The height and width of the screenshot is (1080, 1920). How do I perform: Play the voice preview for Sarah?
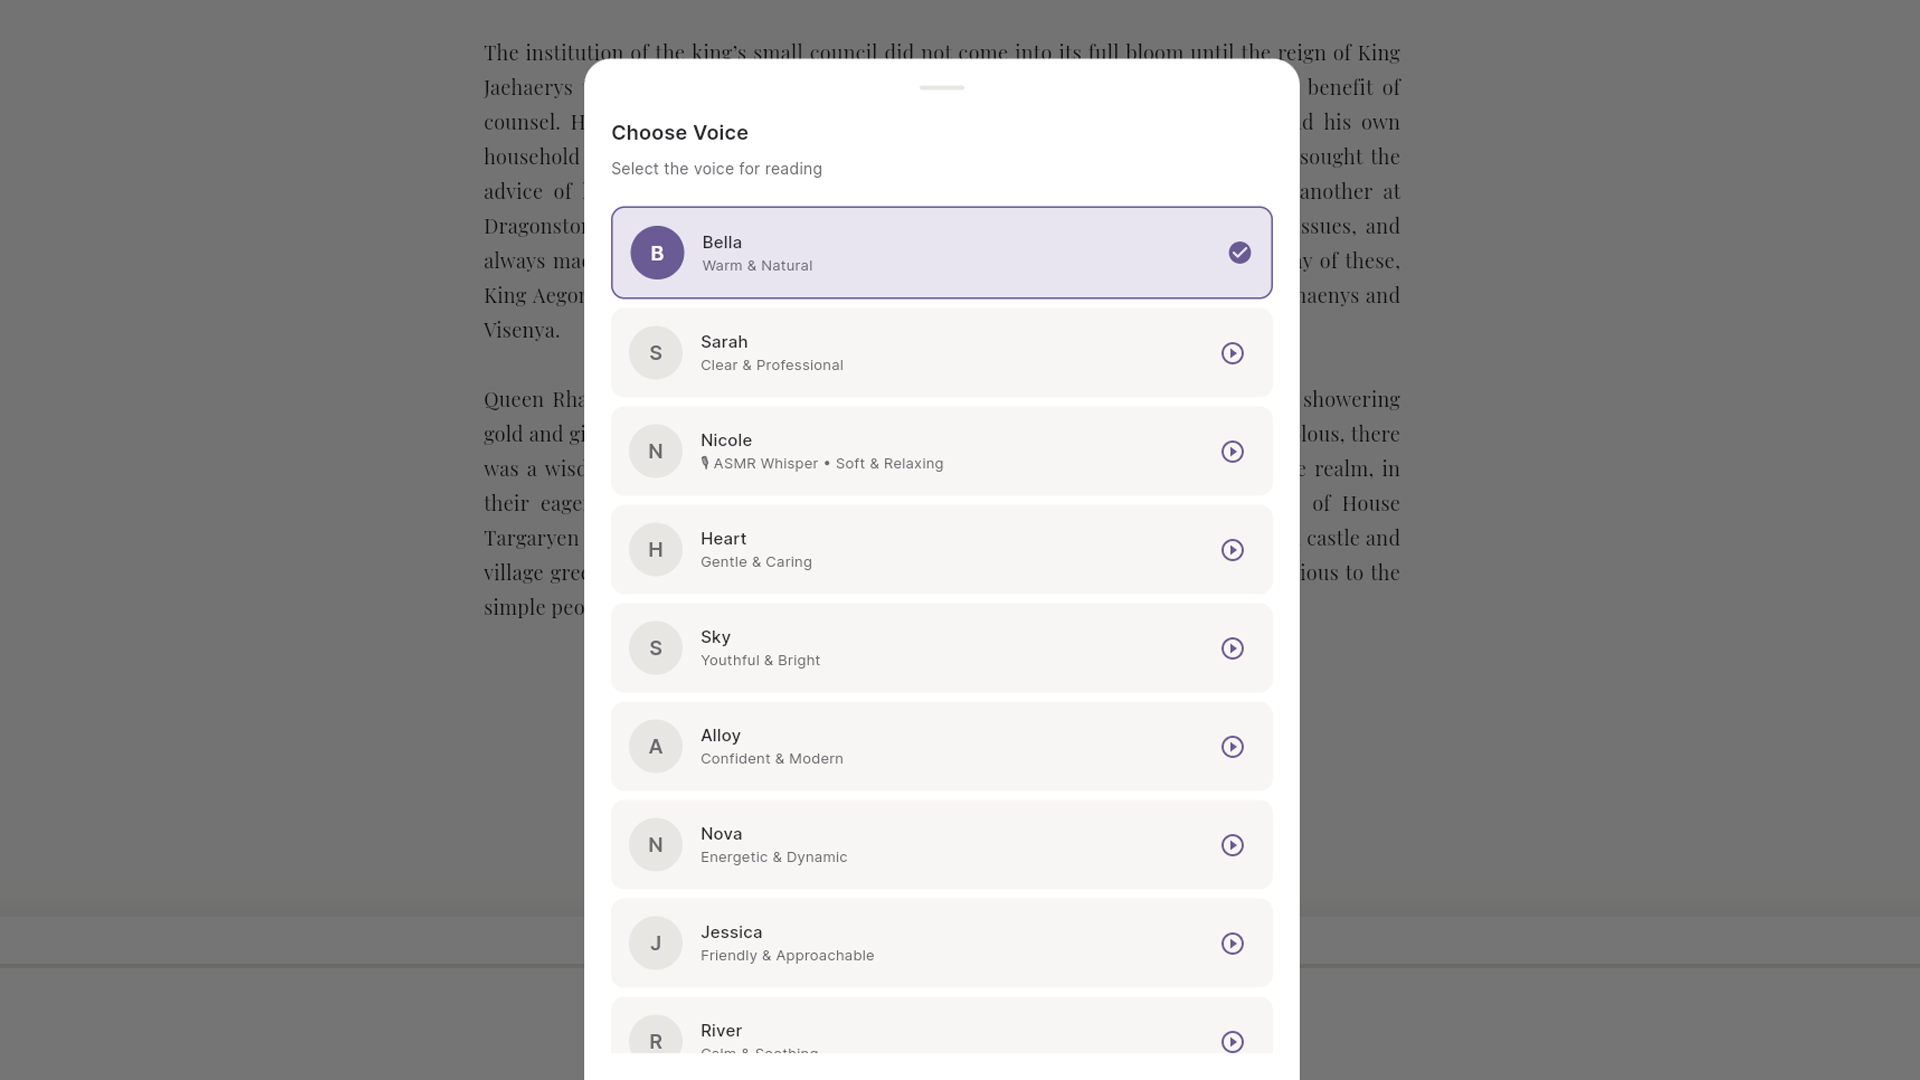coord(1232,353)
